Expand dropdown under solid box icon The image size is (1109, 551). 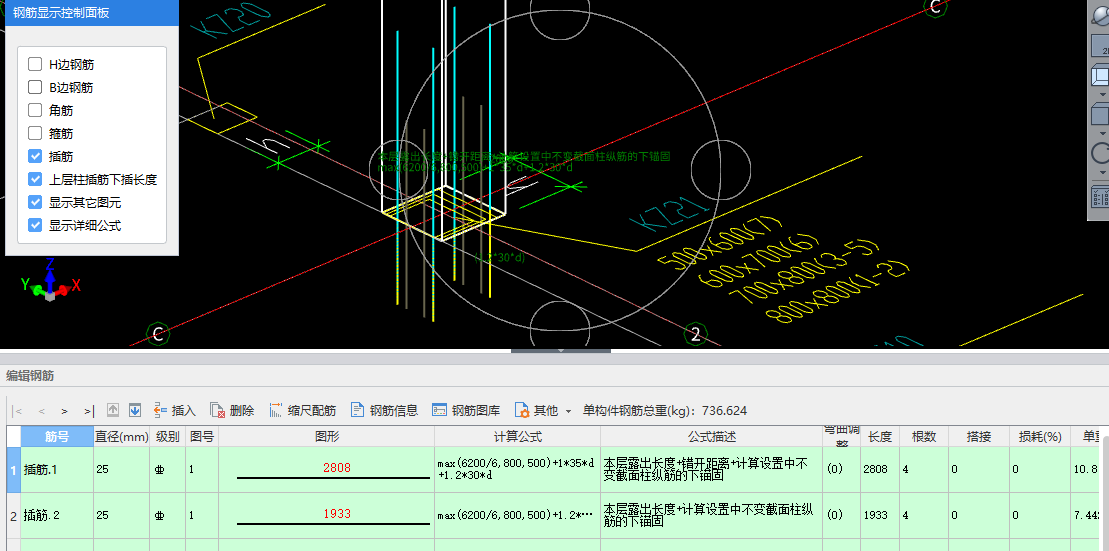point(1103,133)
